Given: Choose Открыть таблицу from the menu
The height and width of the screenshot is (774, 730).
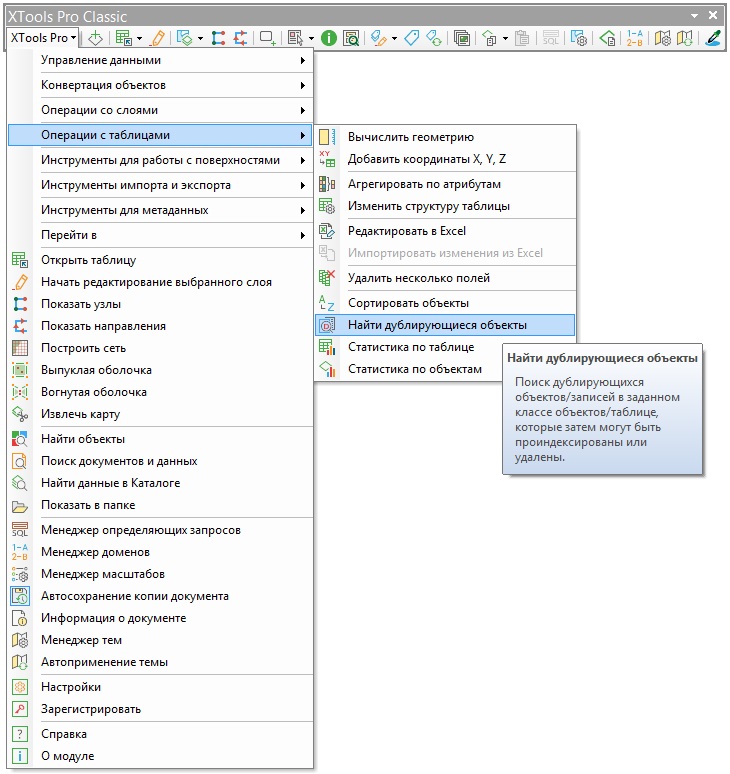Looking at the screenshot, I should (x=160, y=260).
